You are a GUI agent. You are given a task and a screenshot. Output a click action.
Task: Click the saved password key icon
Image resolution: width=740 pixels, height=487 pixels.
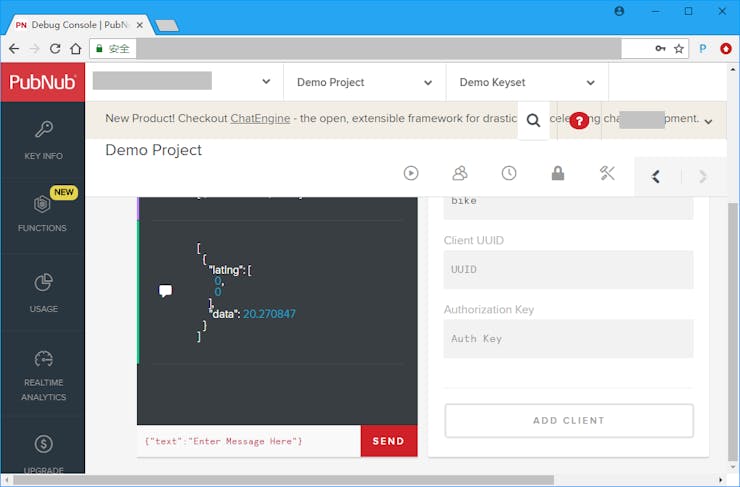coord(660,49)
